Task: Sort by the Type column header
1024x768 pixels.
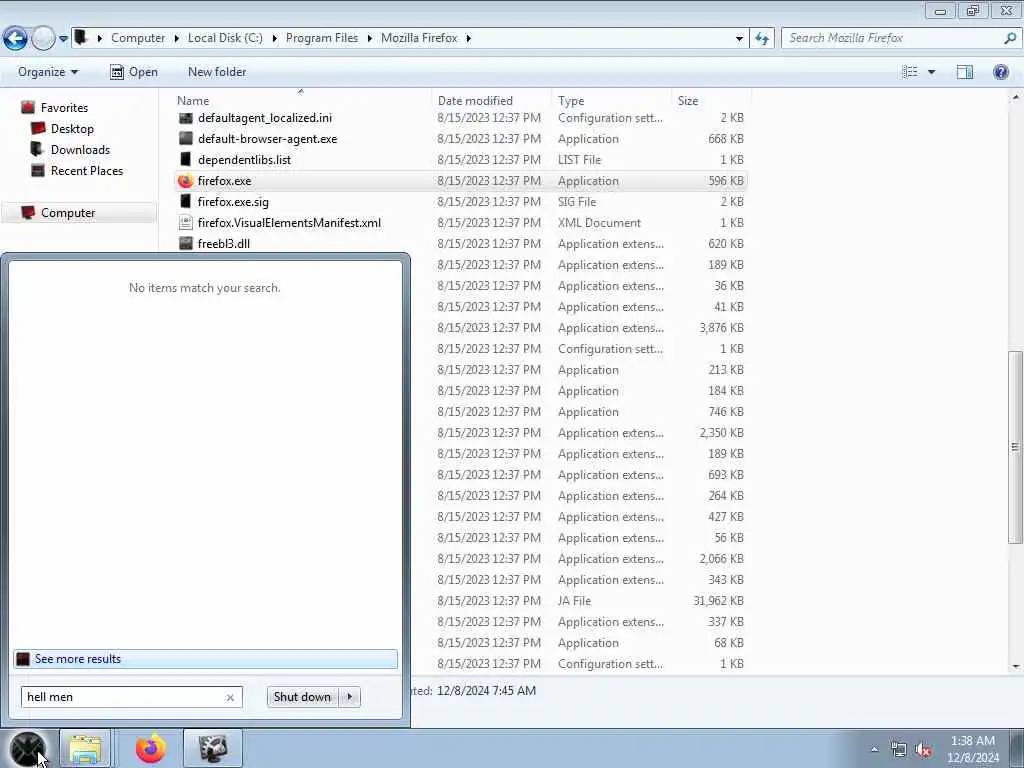Action: [571, 101]
